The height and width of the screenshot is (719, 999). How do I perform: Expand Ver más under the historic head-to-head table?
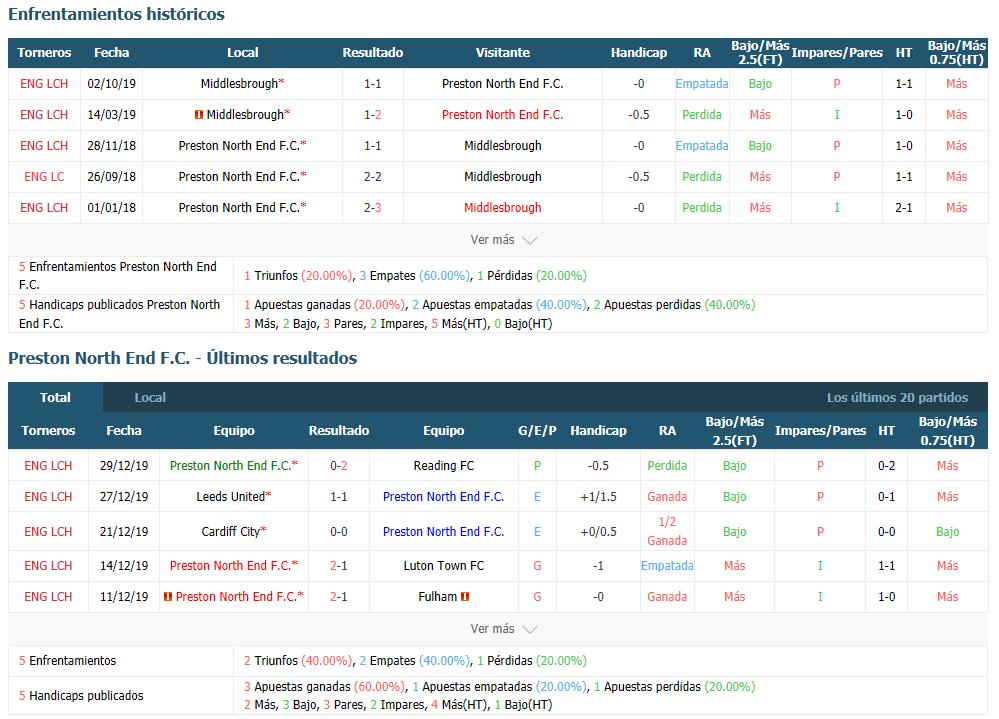[503, 240]
